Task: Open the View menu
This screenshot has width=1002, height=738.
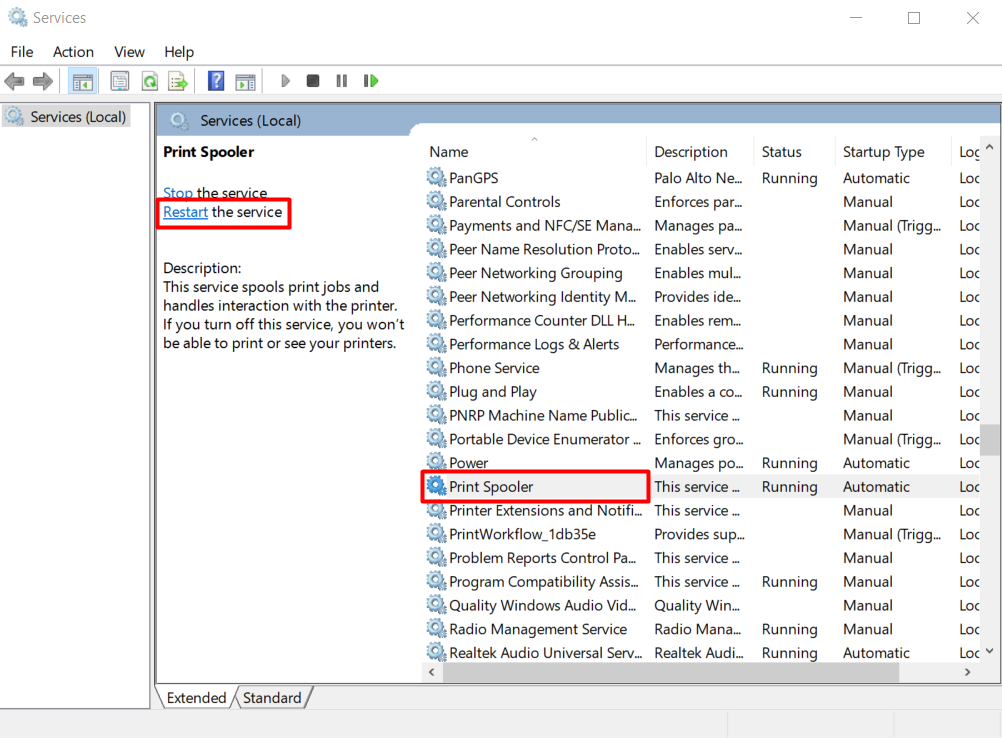Action: click(x=129, y=52)
